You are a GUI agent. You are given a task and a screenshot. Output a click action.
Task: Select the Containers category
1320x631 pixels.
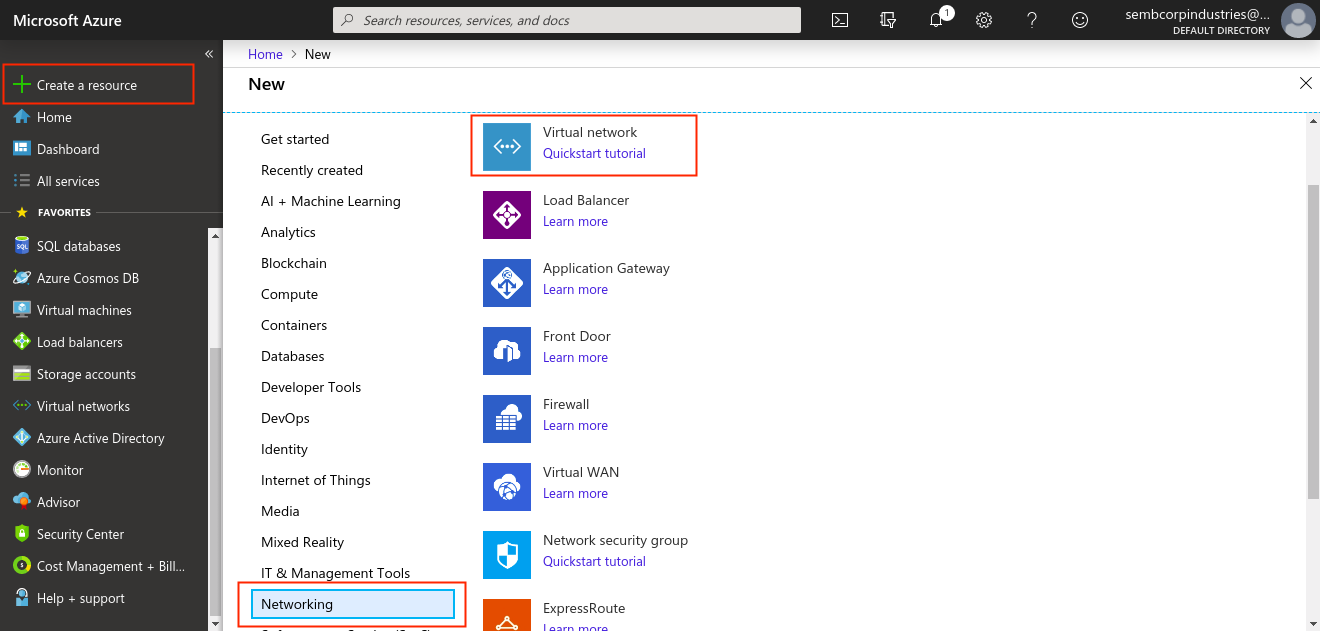pos(294,325)
